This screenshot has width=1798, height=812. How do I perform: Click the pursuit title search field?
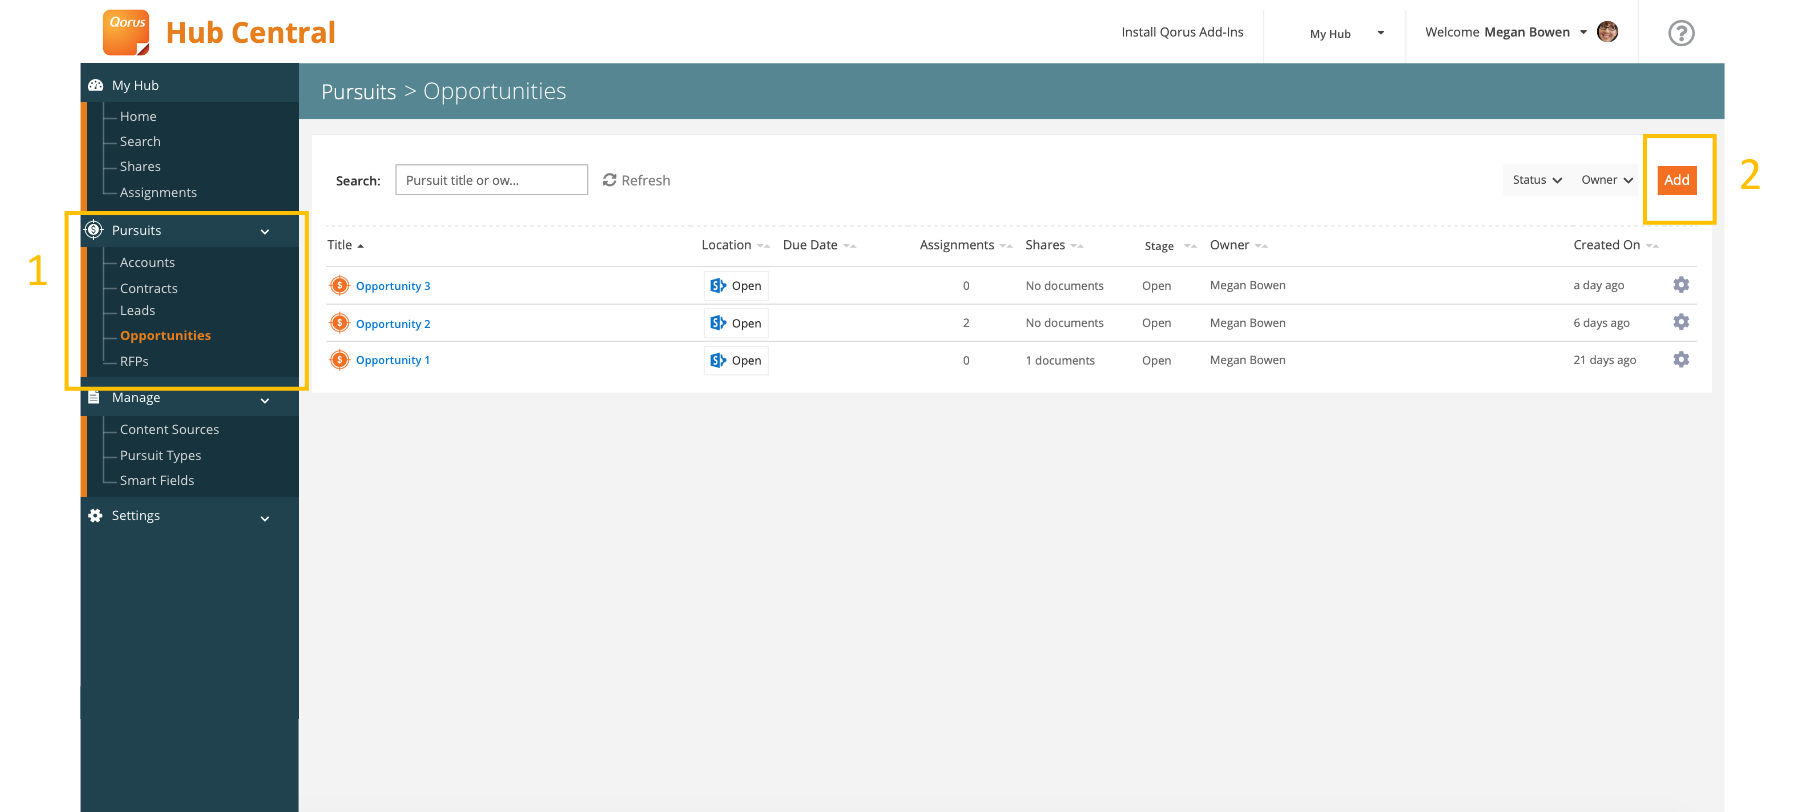pos(491,180)
